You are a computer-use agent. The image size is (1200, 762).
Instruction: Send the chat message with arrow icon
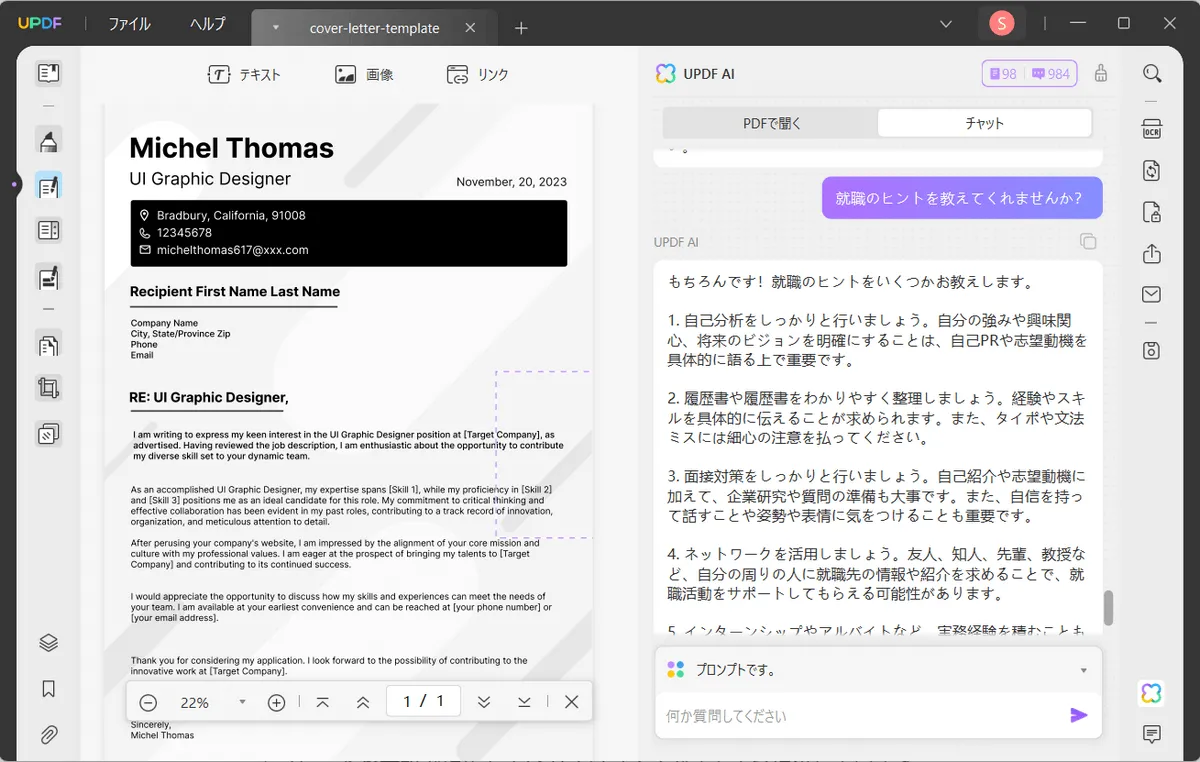tap(1078, 715)
